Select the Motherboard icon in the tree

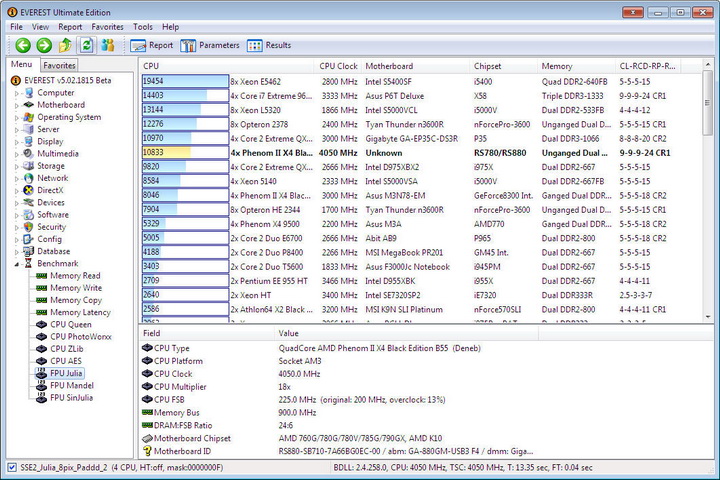29,105
